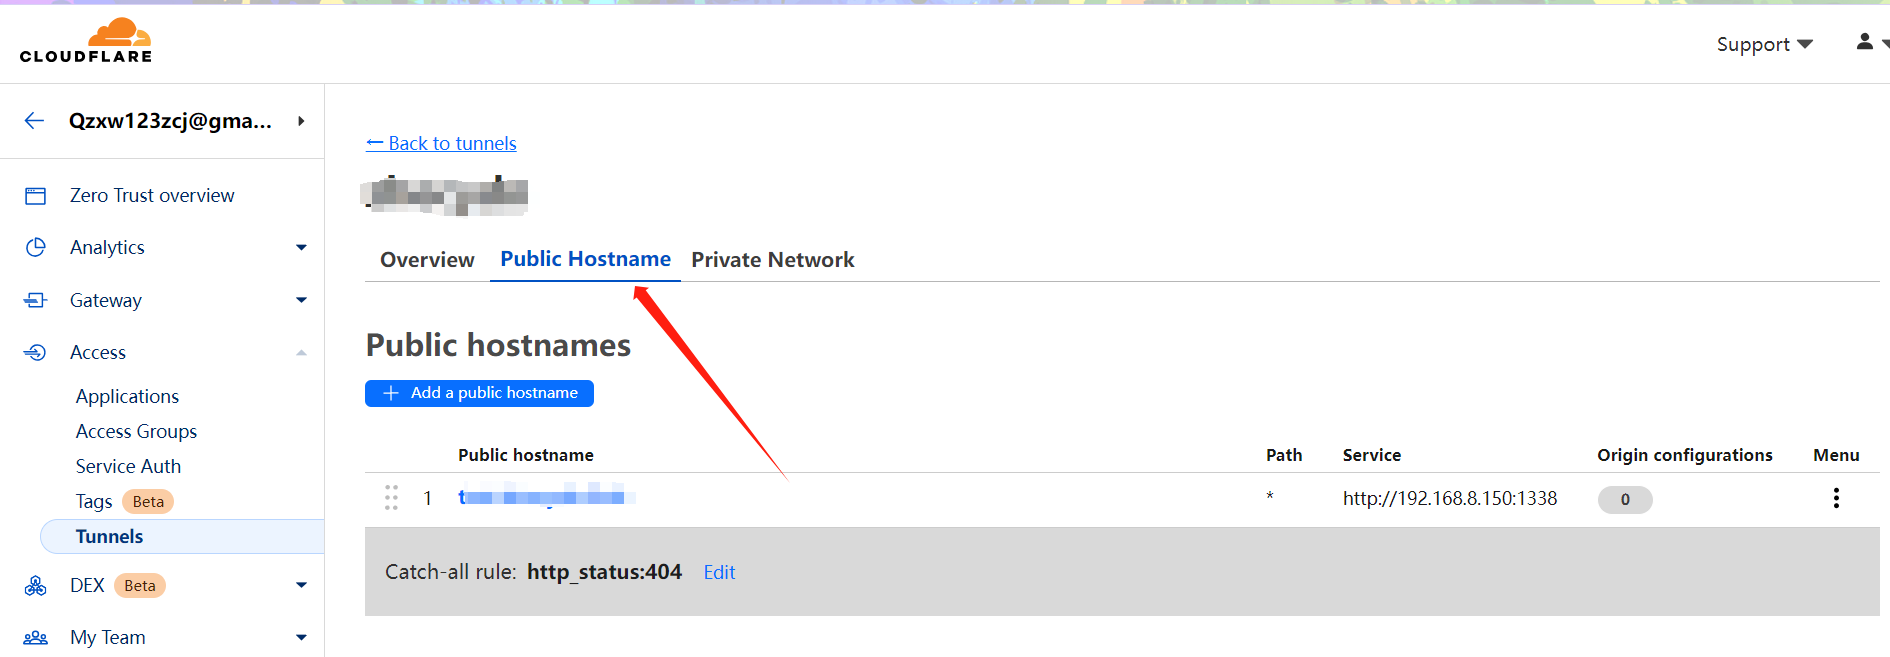The width and height of the screenshot is (1890, 657).
Task: Click the Cloudflare logo
Action: click(x=86, y=41)
